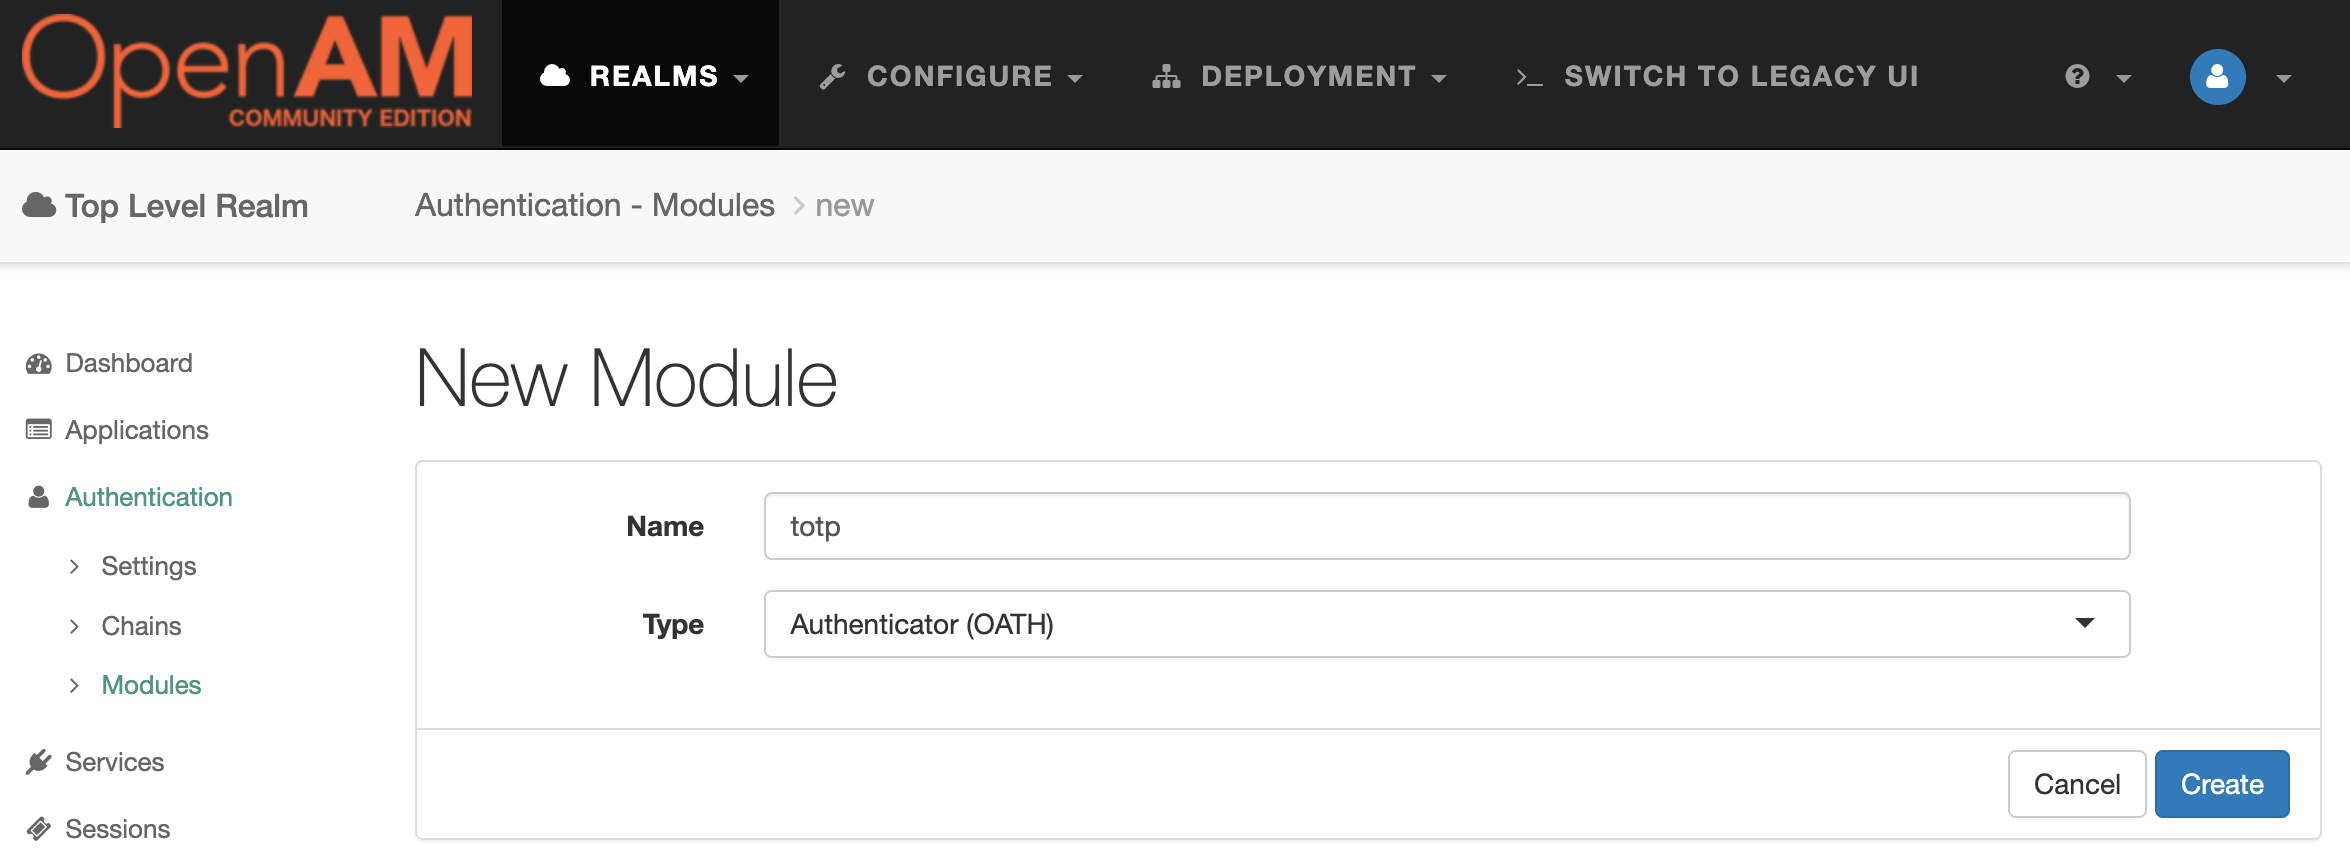The image size is (2350, 862).
Task: Expand the user account dropdown caret
Action: click(2283, 78)
